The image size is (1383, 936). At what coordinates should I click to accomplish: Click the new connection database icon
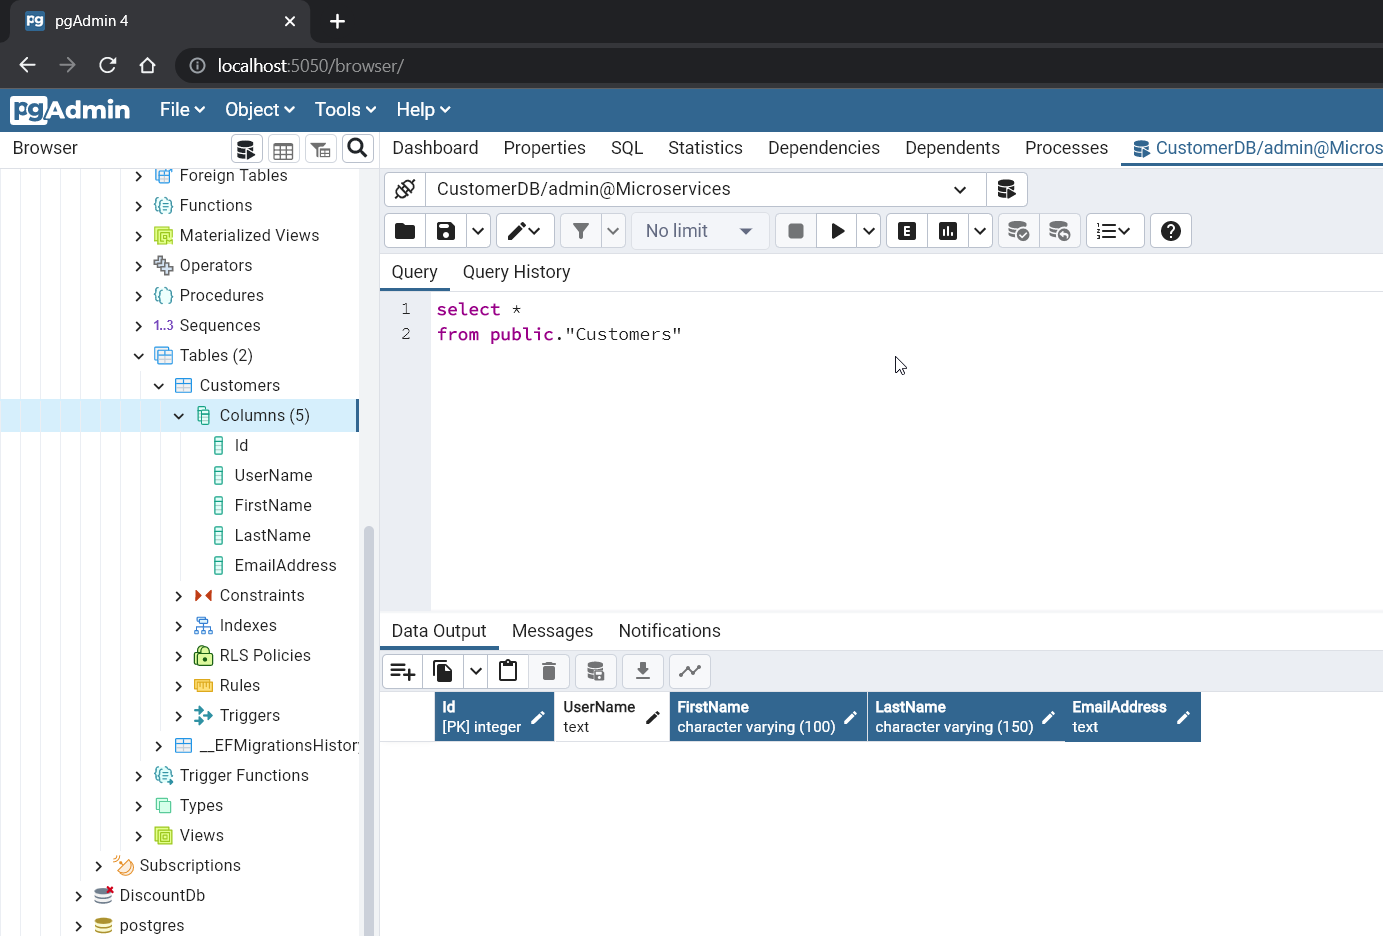click(1007, 189)
